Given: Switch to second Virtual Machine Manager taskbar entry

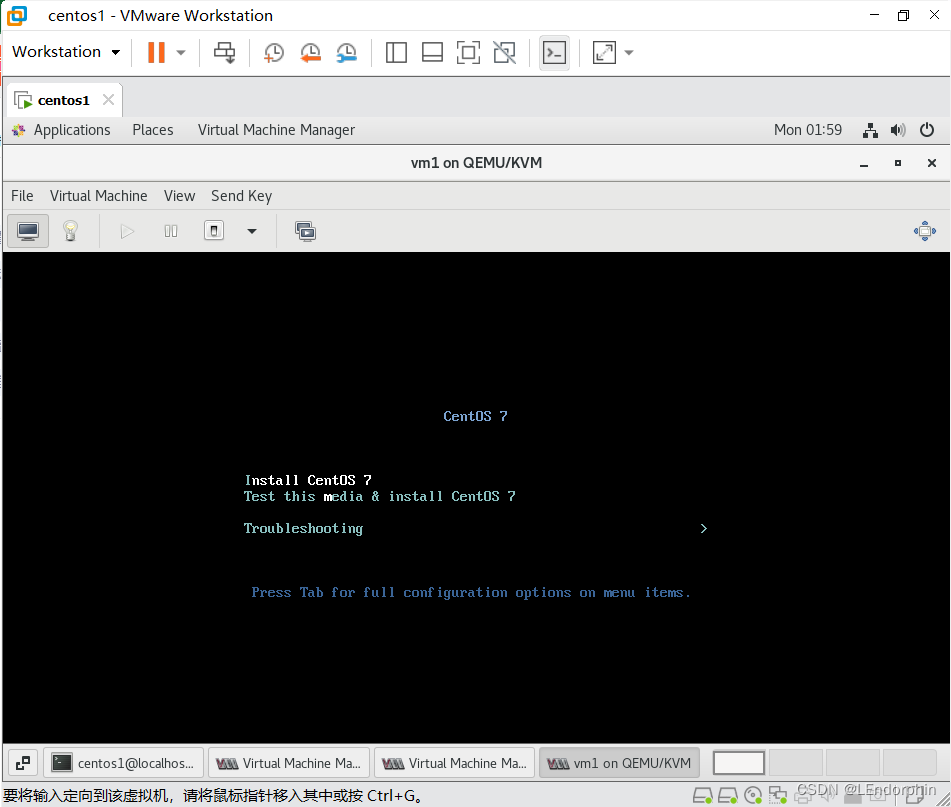Looking at the screenshot, I should [455, 763].
